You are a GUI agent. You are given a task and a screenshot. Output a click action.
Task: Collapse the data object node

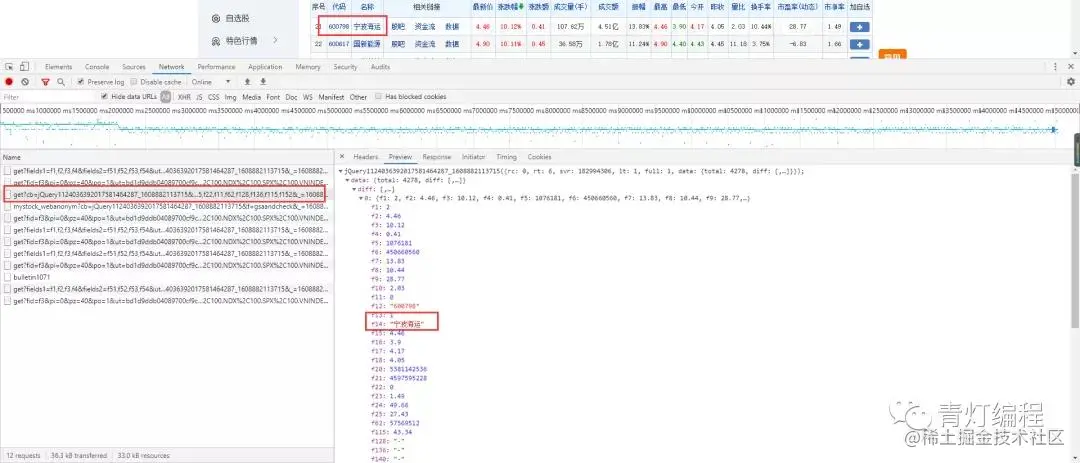coord(347,181)
